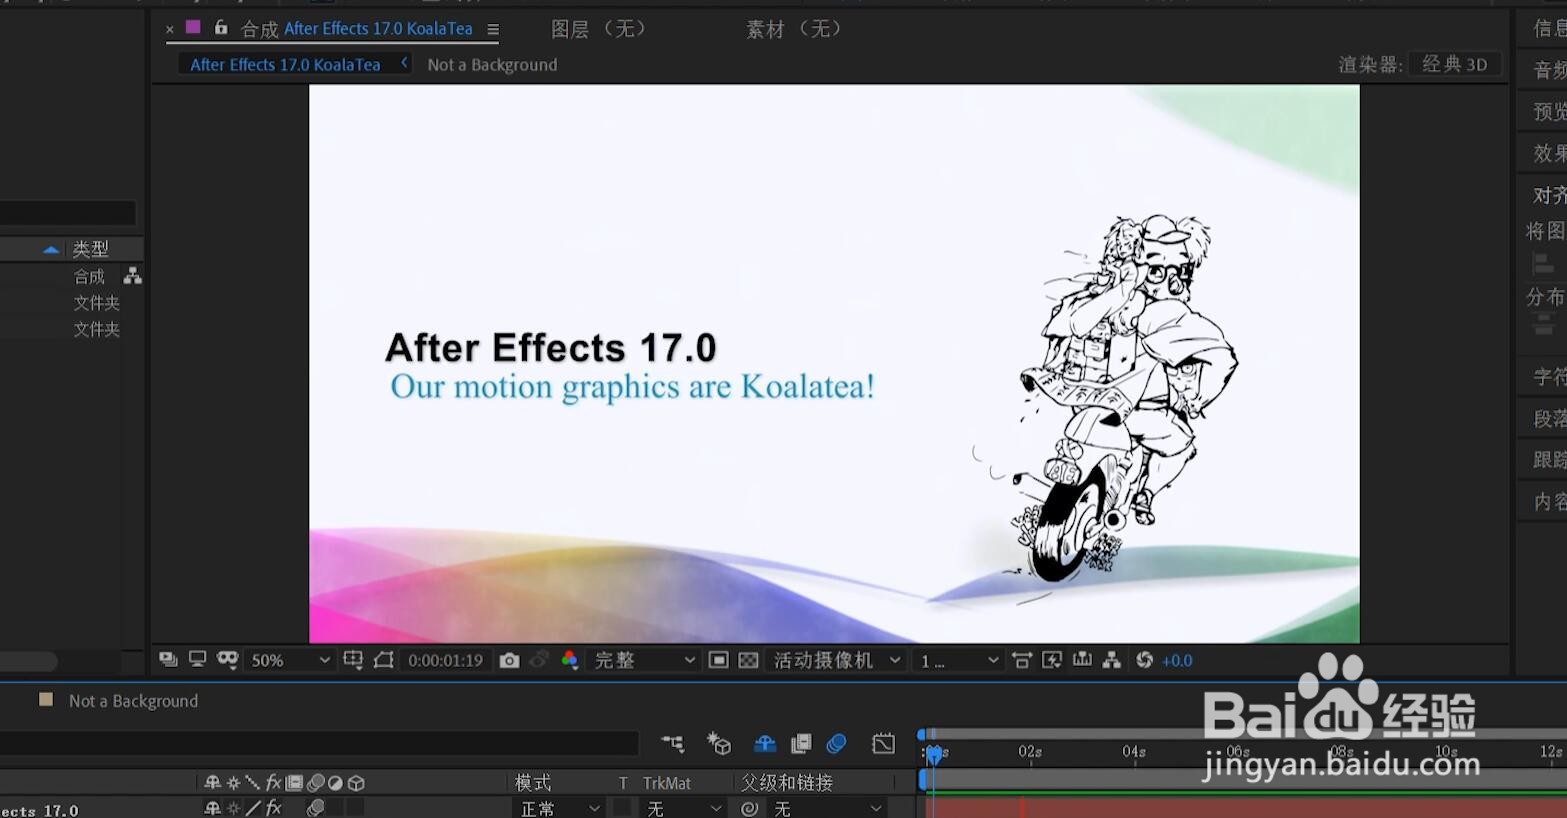Click the Not a Background label color swatch
Image resolution: width=1567 pixels, height=818 pixels.
coord(46,700)
